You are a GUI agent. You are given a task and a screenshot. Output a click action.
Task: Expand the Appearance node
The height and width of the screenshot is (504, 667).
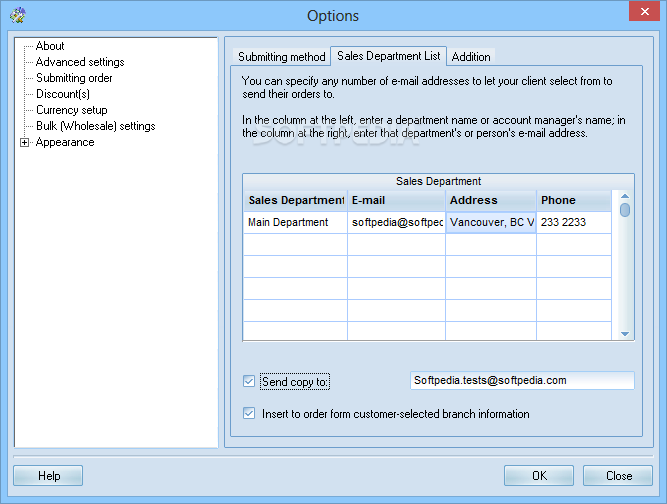(24, 142)
